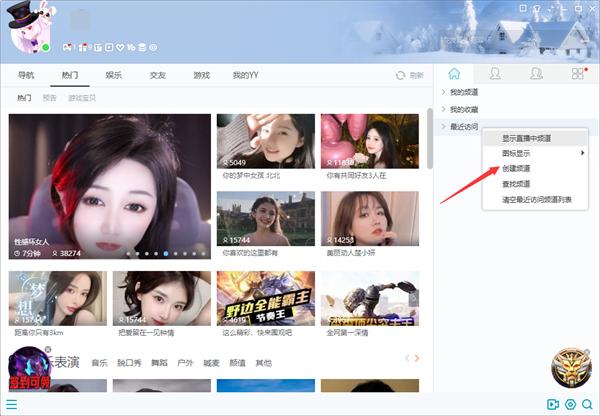
Task: Open the home channel tab icon
Action: (454, 74)
